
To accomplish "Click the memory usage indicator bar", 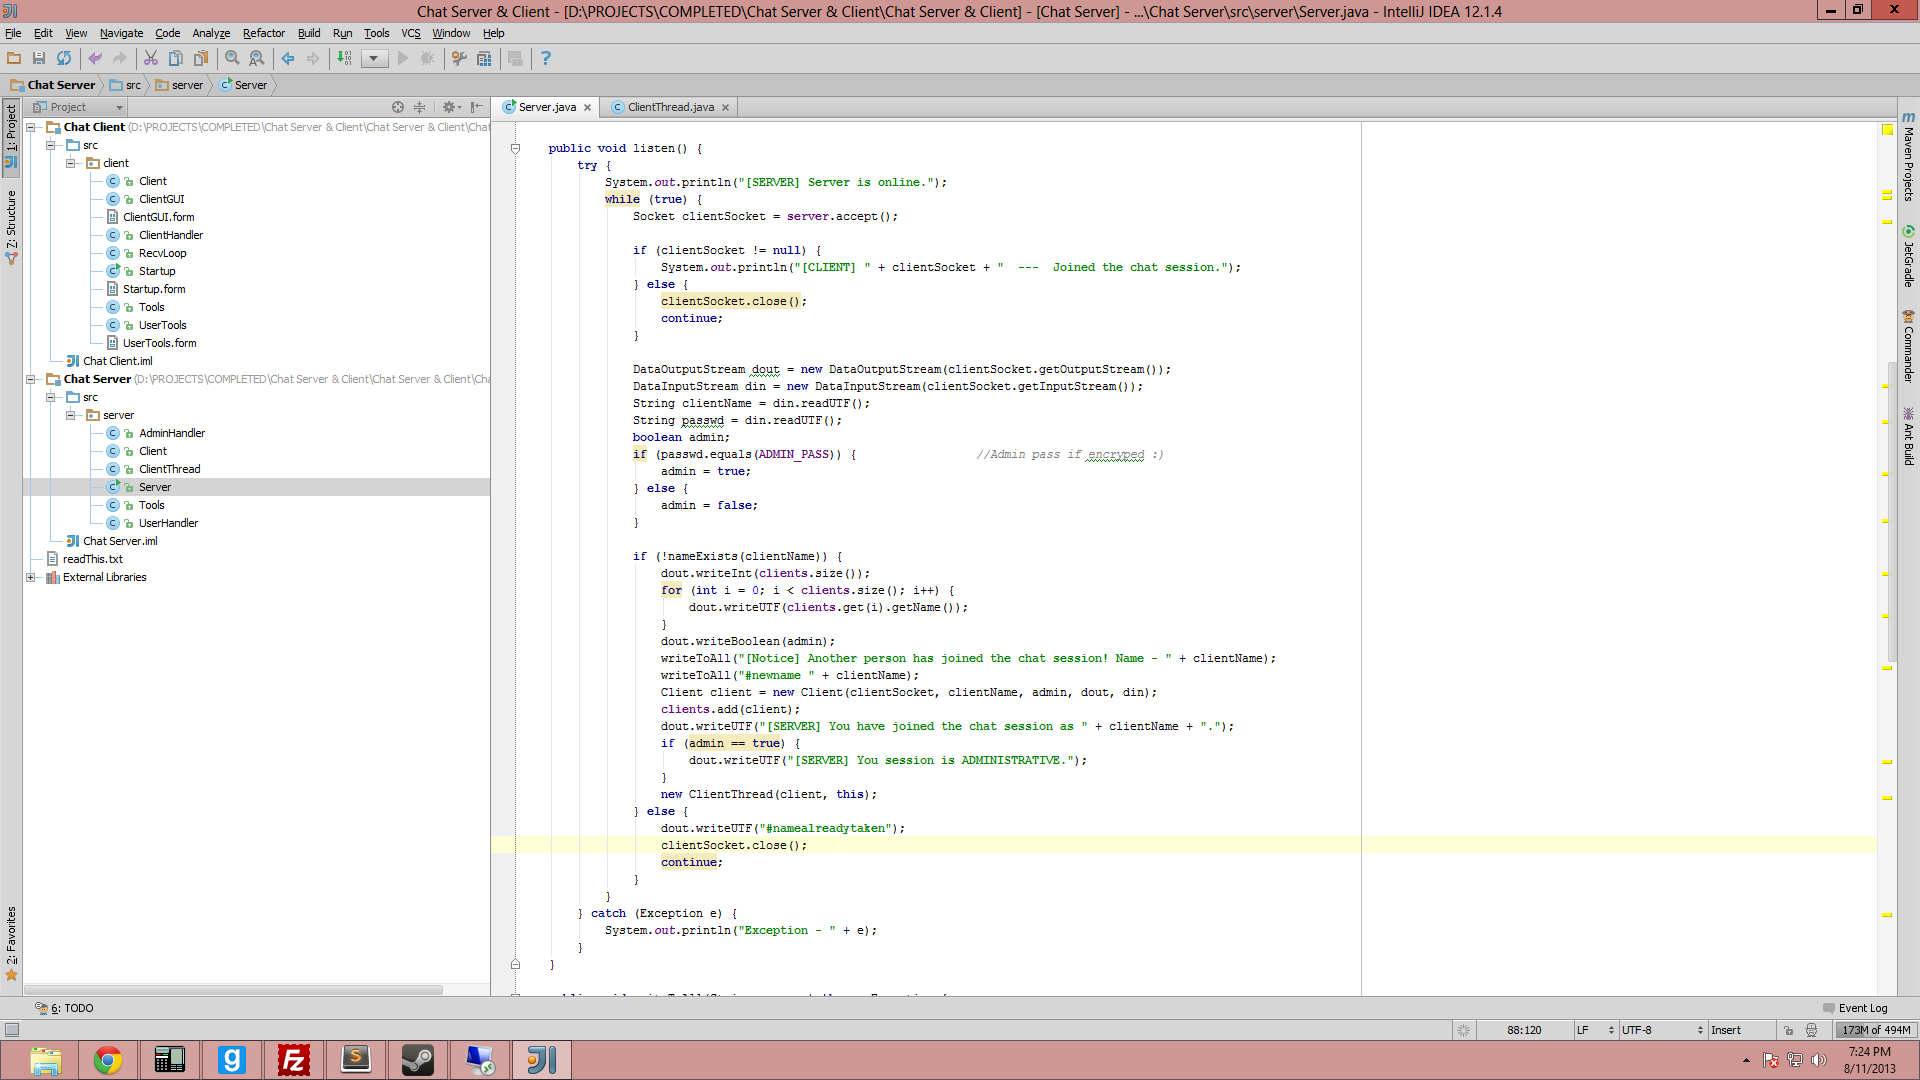I will click(x=1875, y=1030).
